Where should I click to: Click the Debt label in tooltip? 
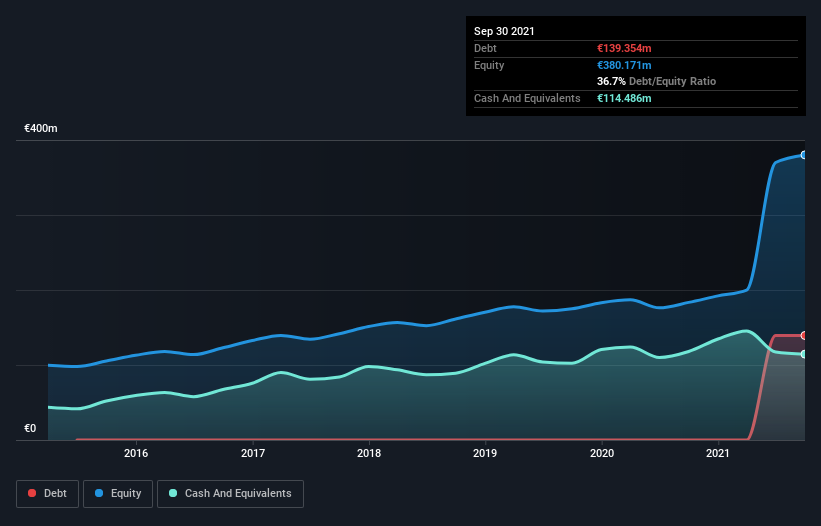(x=485, y=48)
